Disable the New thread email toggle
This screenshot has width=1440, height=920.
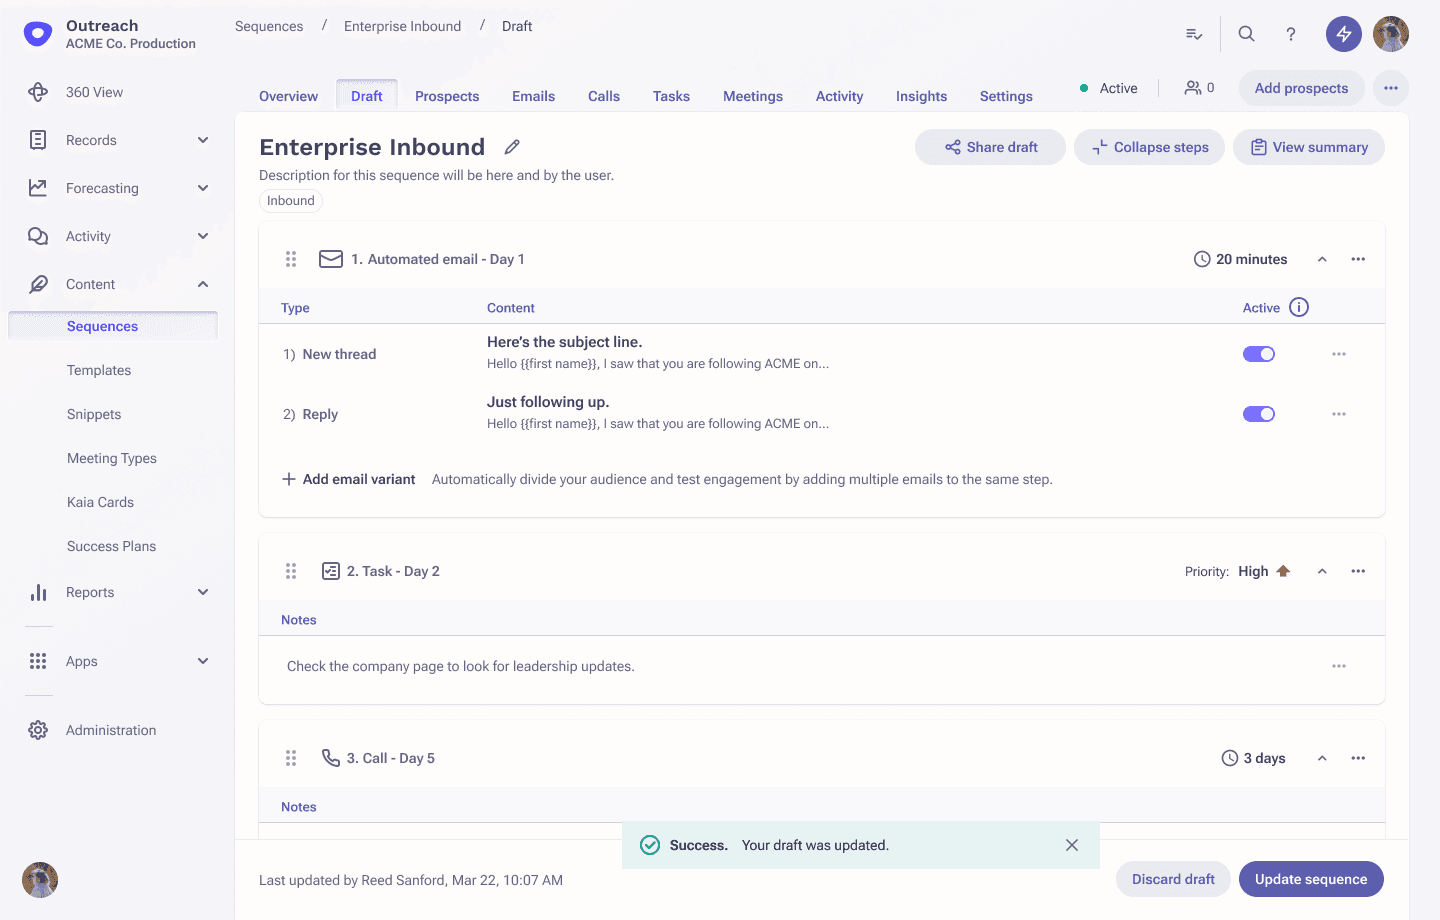1258,354
